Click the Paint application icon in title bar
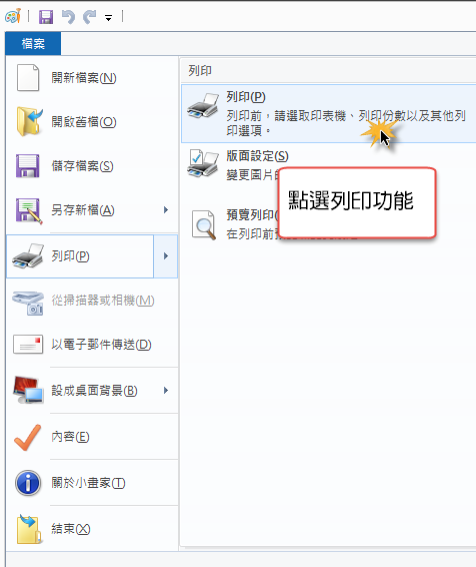This screenshot has height=567, width=476. tap(13, 16)
